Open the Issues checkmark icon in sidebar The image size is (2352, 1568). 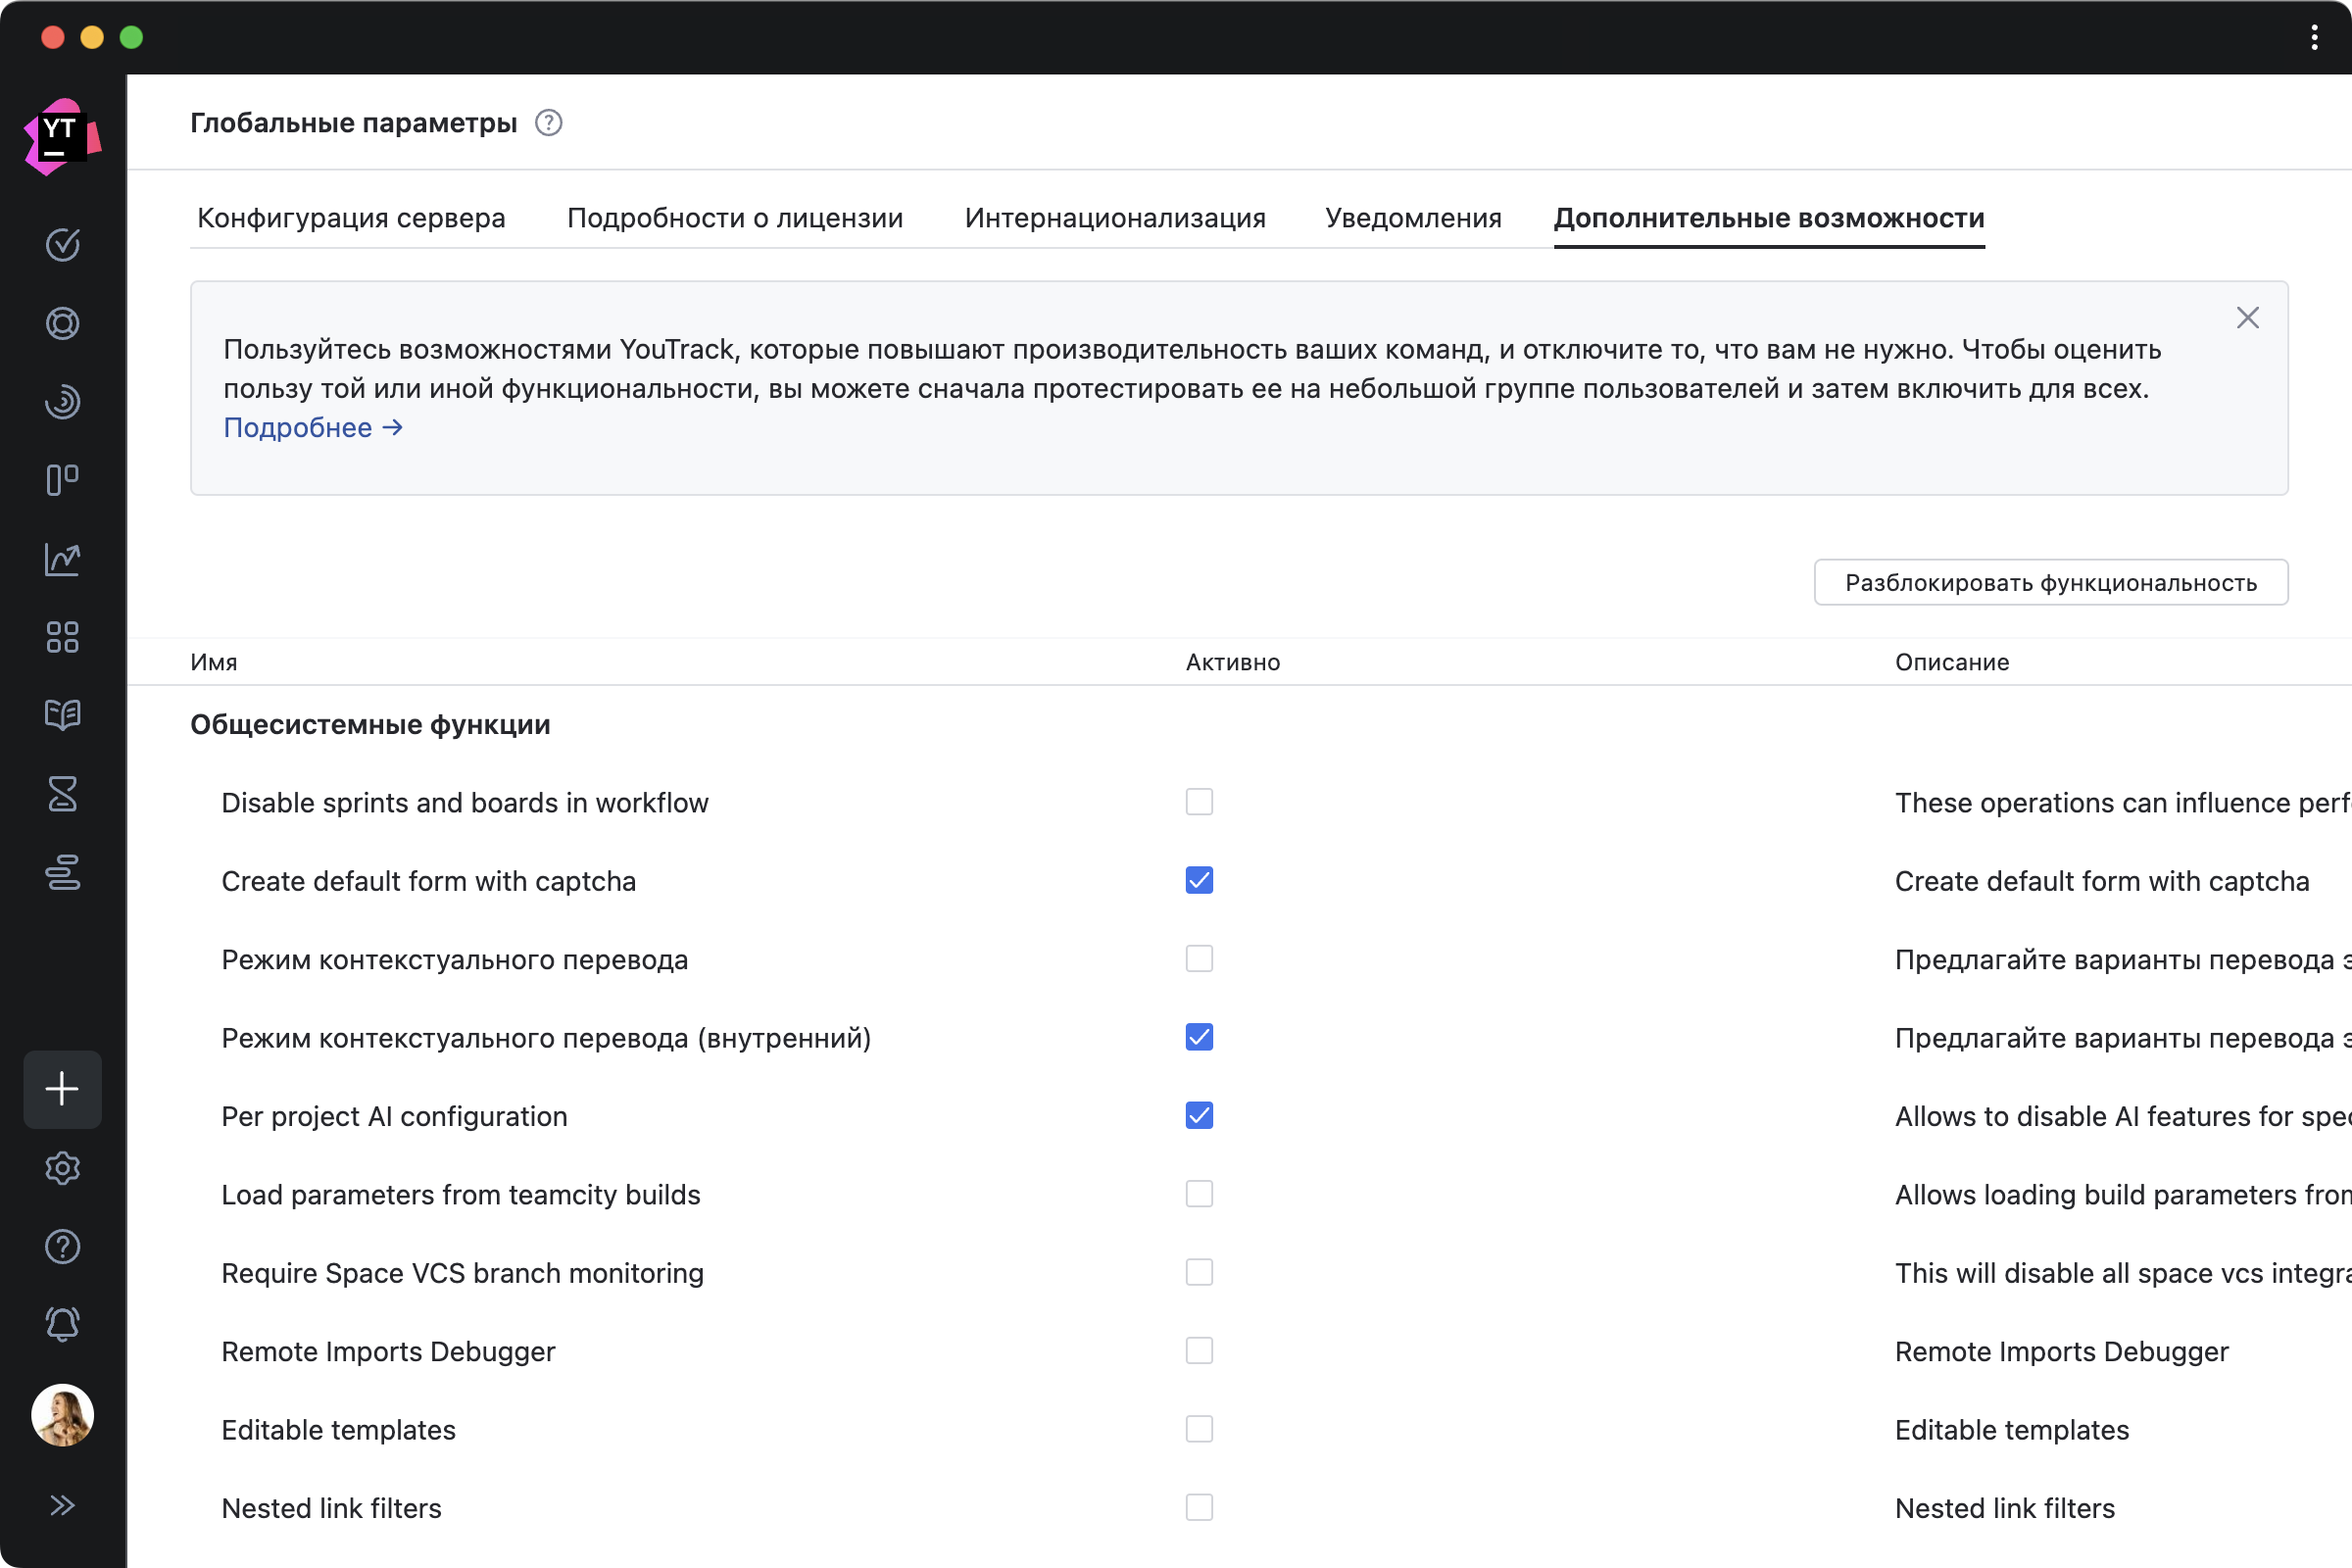click(x=62, y=244)
